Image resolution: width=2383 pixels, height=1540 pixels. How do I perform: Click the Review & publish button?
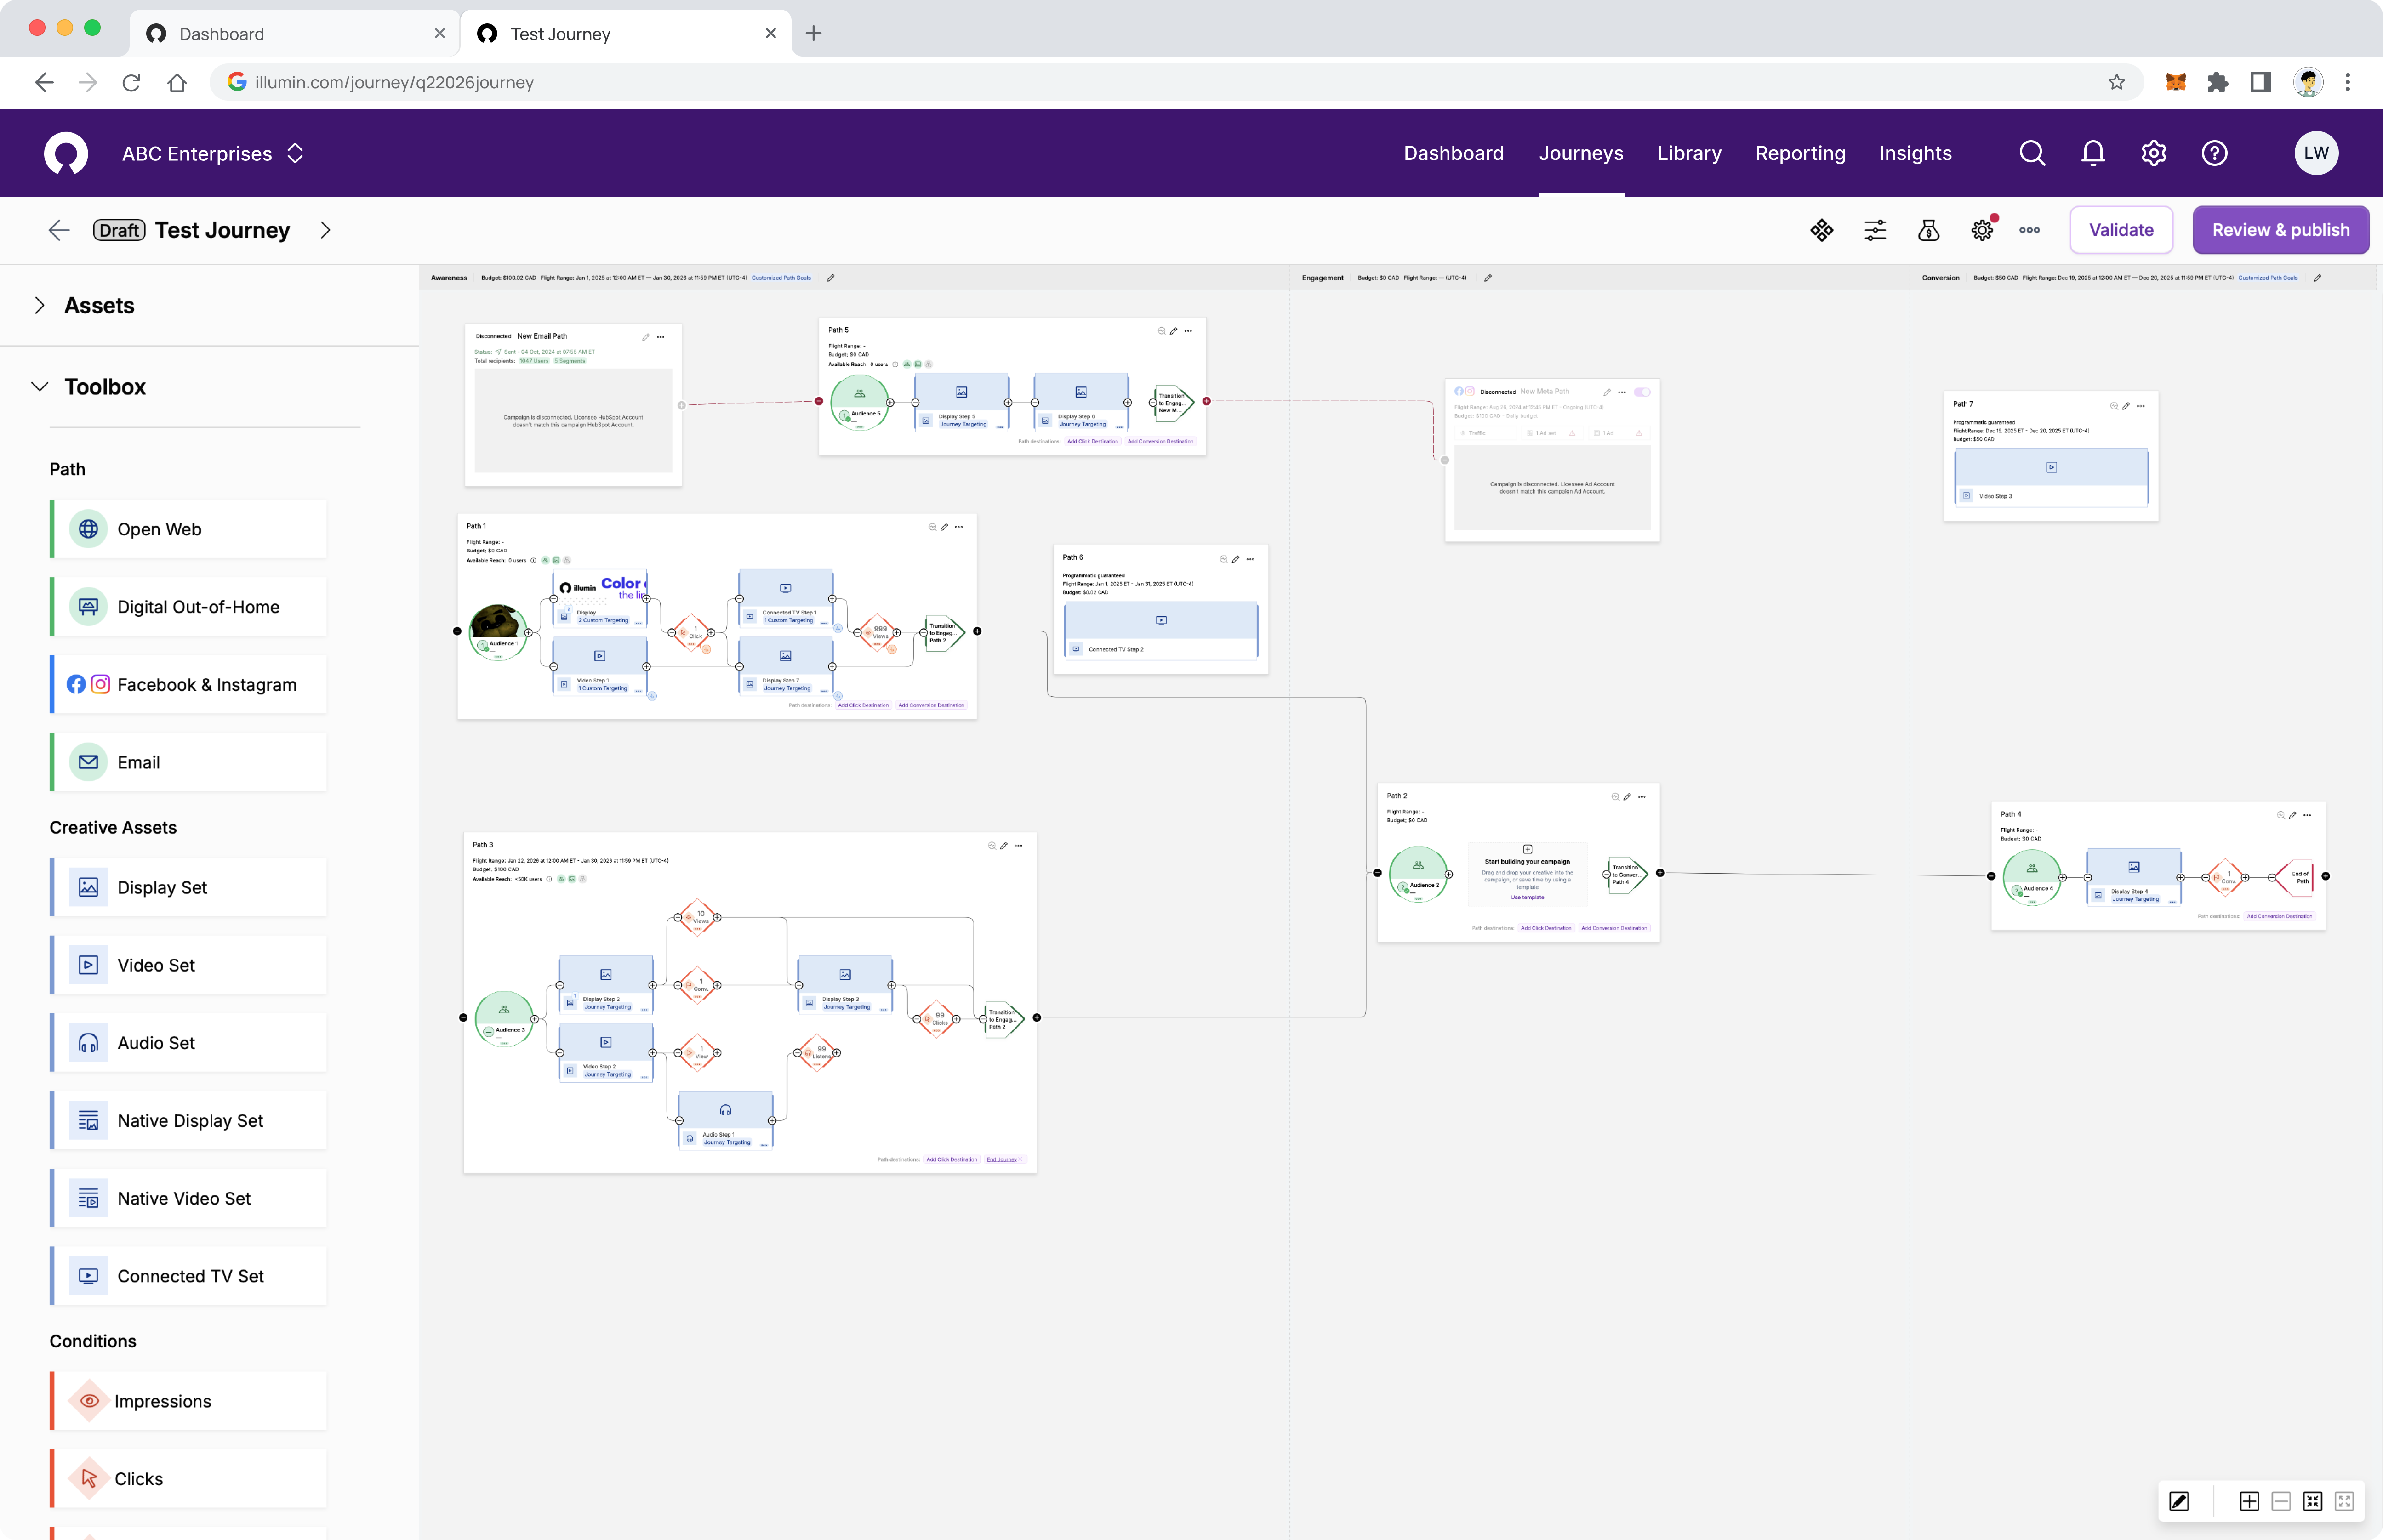coord(2280,230)
